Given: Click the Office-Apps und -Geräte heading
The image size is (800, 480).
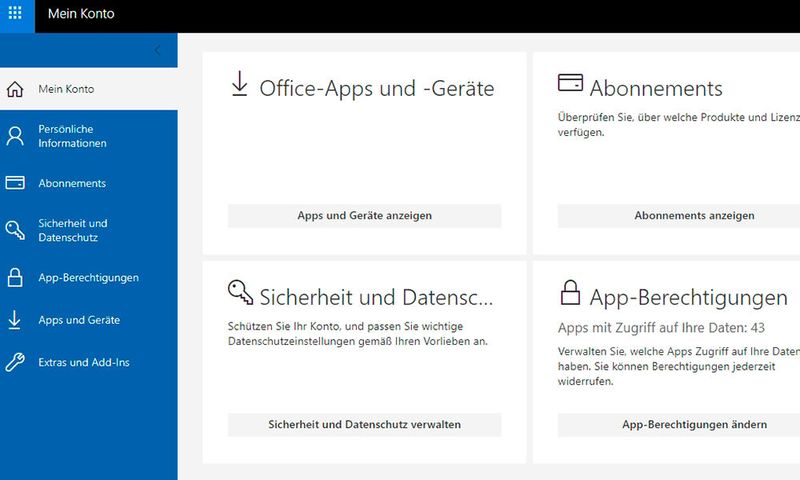Looking at the screenshot, I should [377, 89].
